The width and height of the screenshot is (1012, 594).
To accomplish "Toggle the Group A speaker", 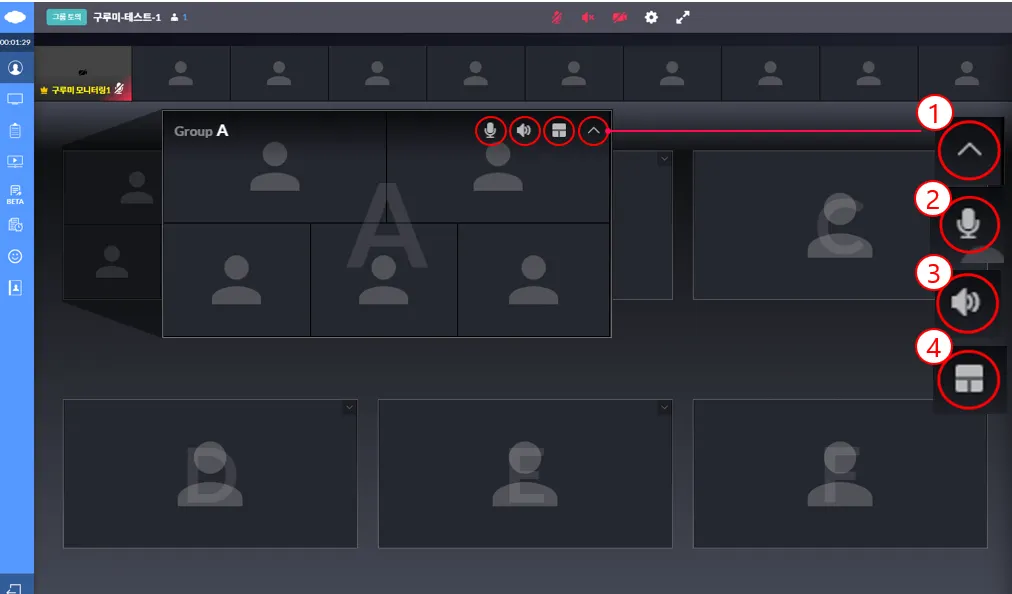I will pyautogui.click(x=525, y=131).
